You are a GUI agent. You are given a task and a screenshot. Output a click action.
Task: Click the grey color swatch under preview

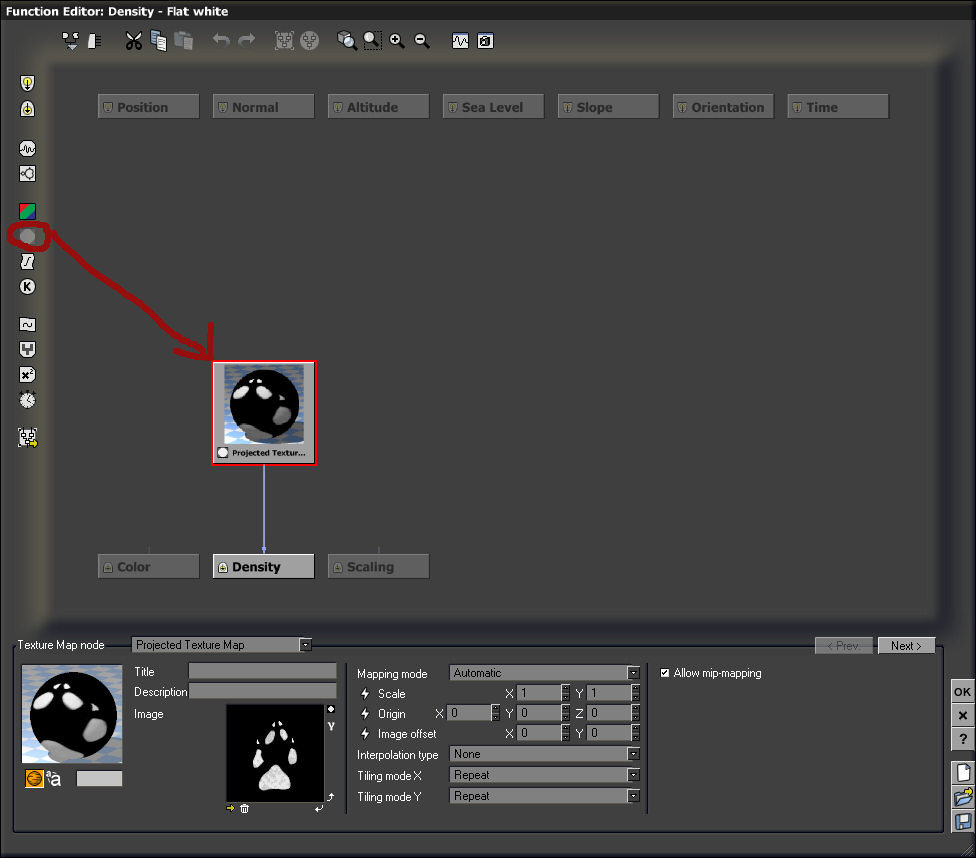[100, 778]
